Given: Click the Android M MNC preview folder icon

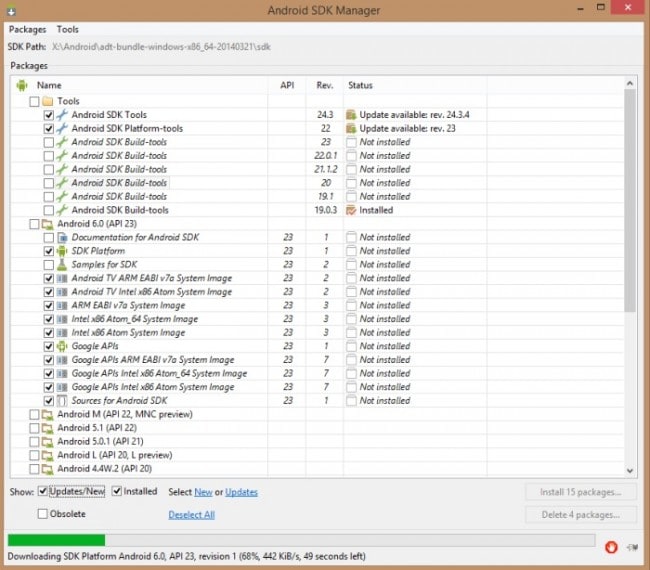Looking at the screenshot, I should click(x=48, y=415).
